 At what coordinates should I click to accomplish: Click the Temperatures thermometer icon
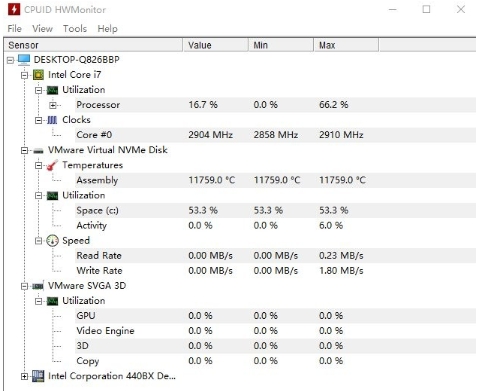pos(52,165)
